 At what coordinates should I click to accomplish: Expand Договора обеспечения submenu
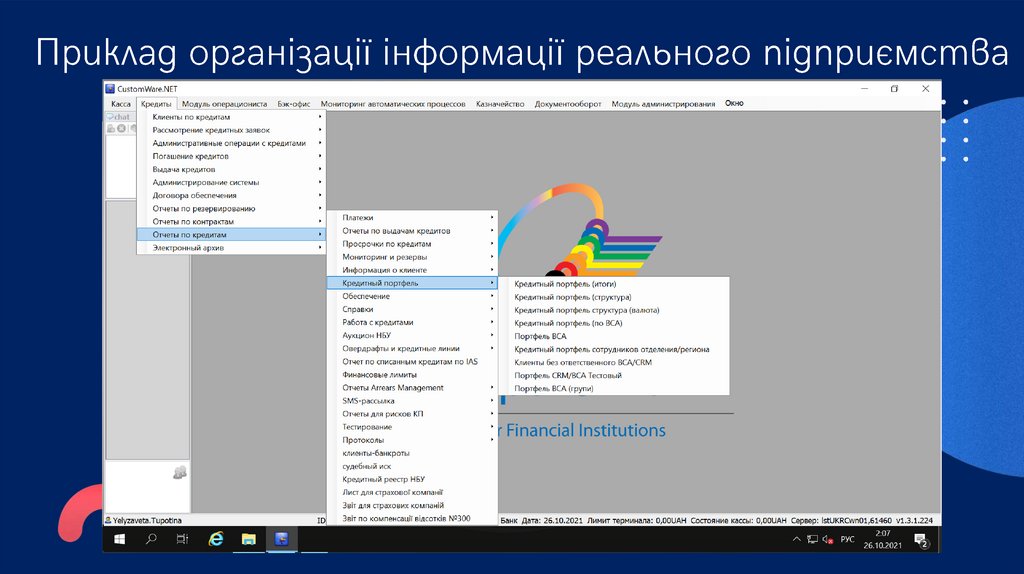coord(231,195)
